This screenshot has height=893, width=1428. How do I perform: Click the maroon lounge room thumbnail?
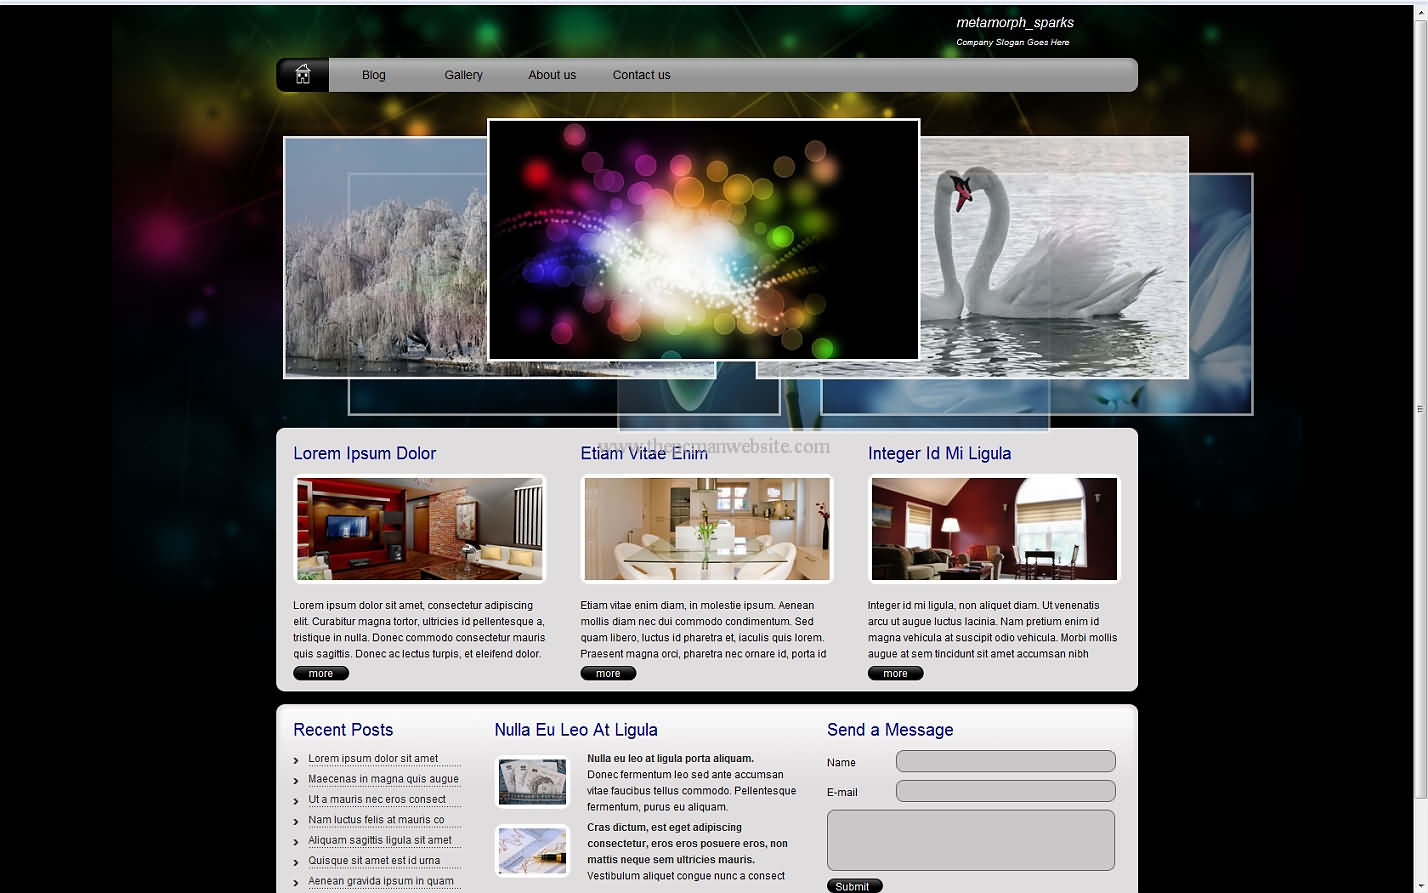click(x=994, y=528)
